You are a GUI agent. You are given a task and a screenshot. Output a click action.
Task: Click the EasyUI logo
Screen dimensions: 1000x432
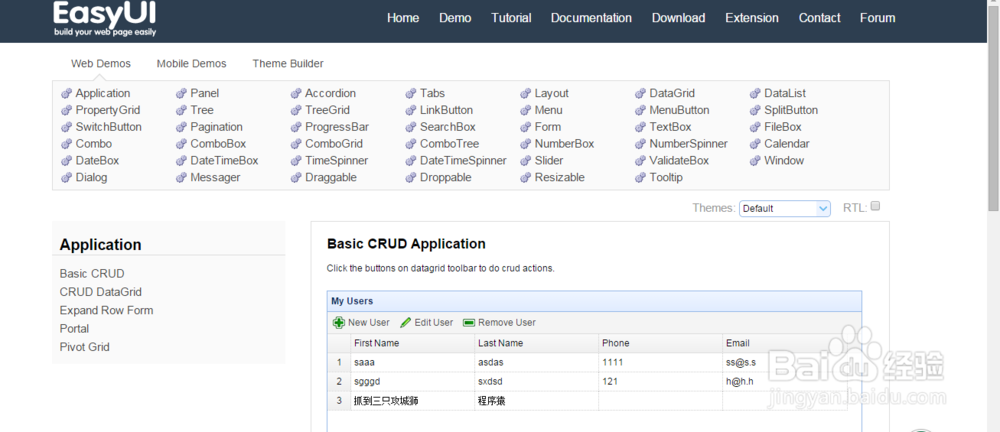coord(105,19)
